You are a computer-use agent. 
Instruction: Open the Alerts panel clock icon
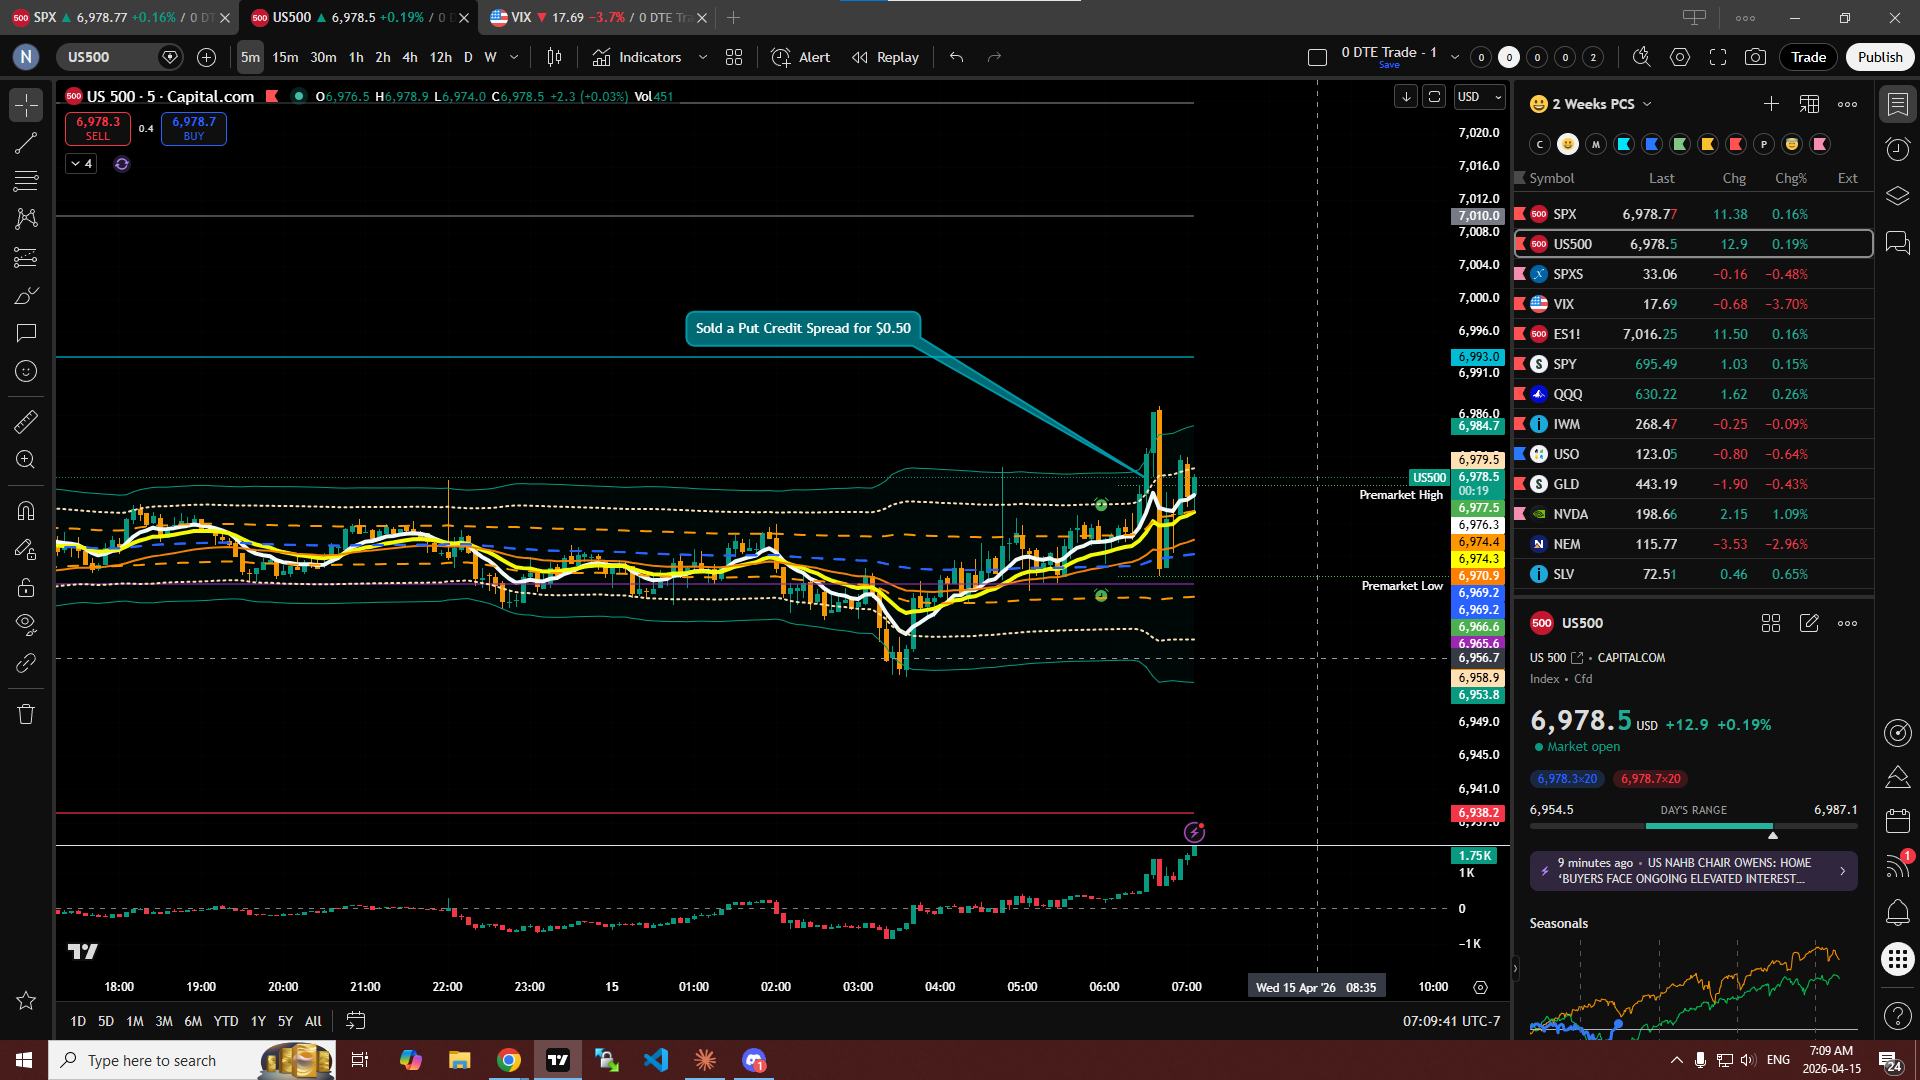1897,150
